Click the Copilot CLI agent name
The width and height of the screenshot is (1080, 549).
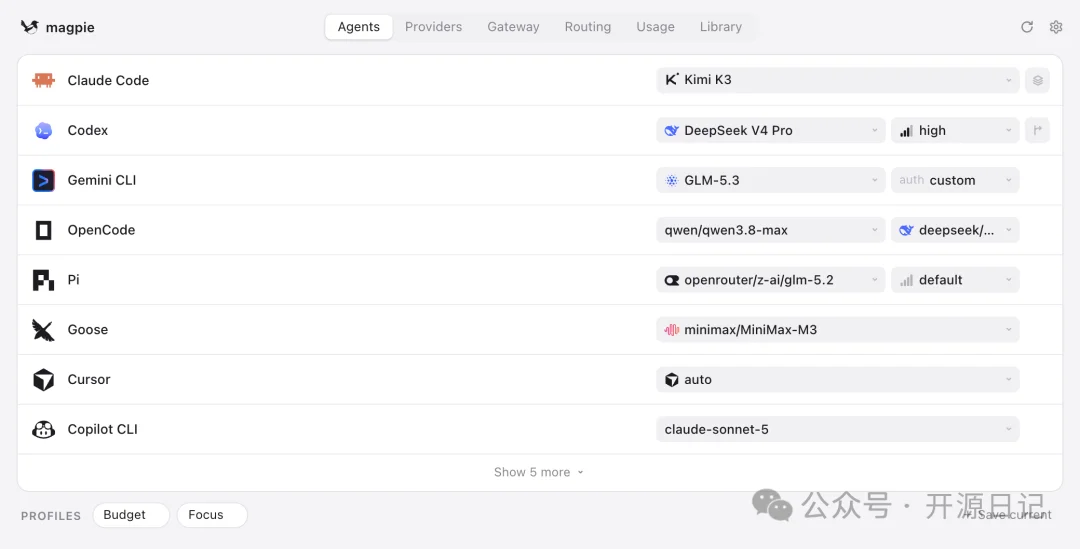[x=103, y=430]
